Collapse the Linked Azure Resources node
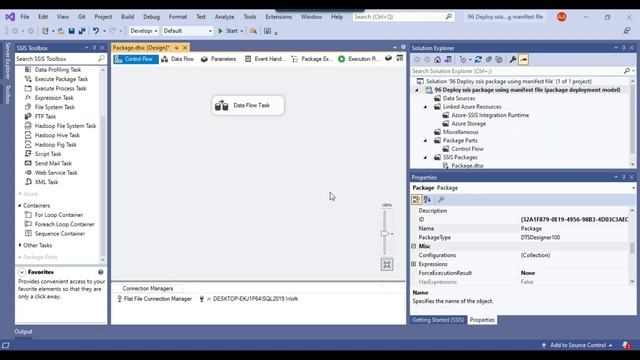Viewport: 640px width, 360px height. coord(425,107)
